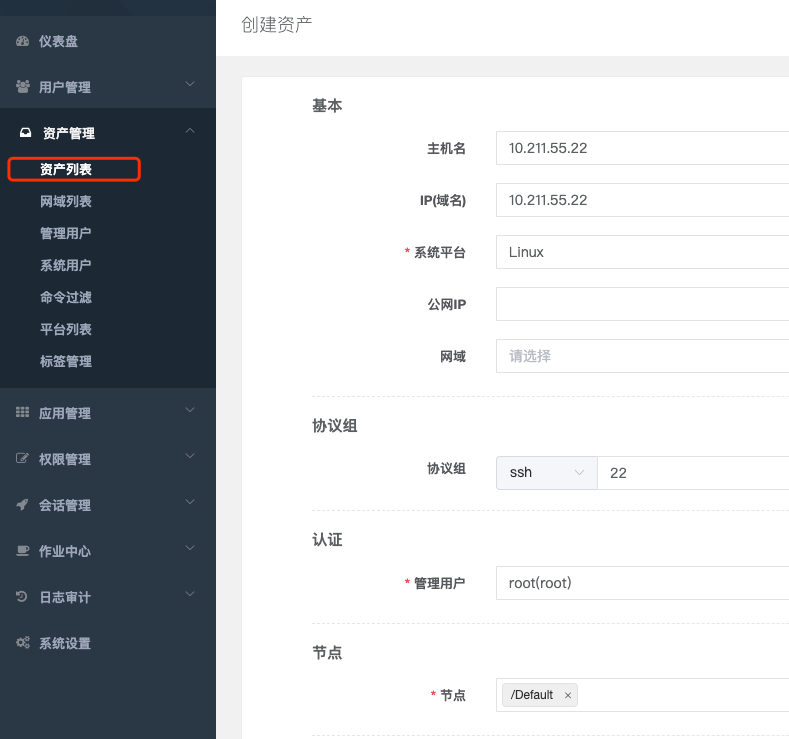The height and width of the screenshot is (739, 789).
Task: Select 管理用户 sidebar menu item
Action: point(66,233)
